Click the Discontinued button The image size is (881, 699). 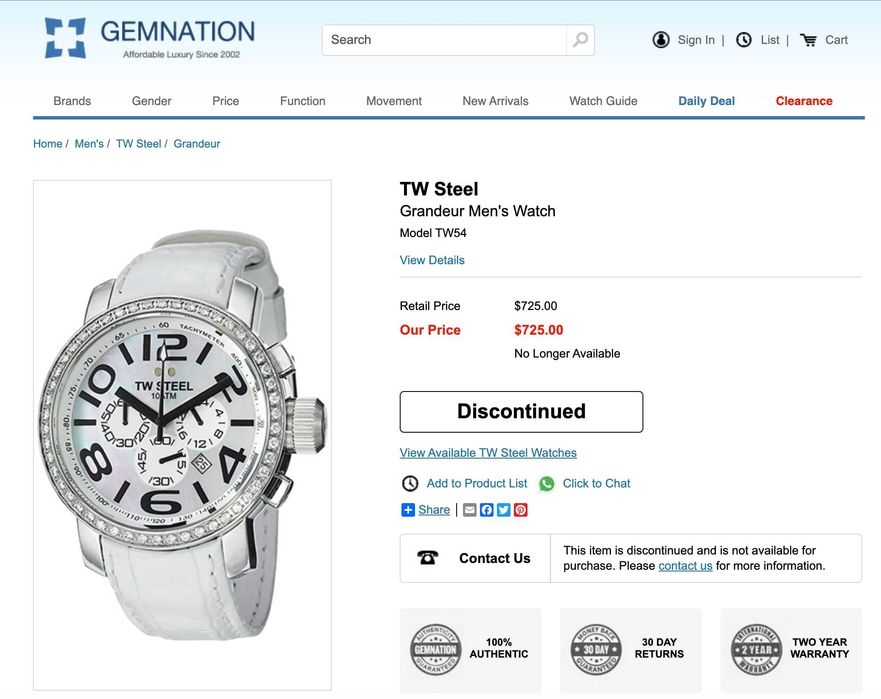(x=521, y=412)
